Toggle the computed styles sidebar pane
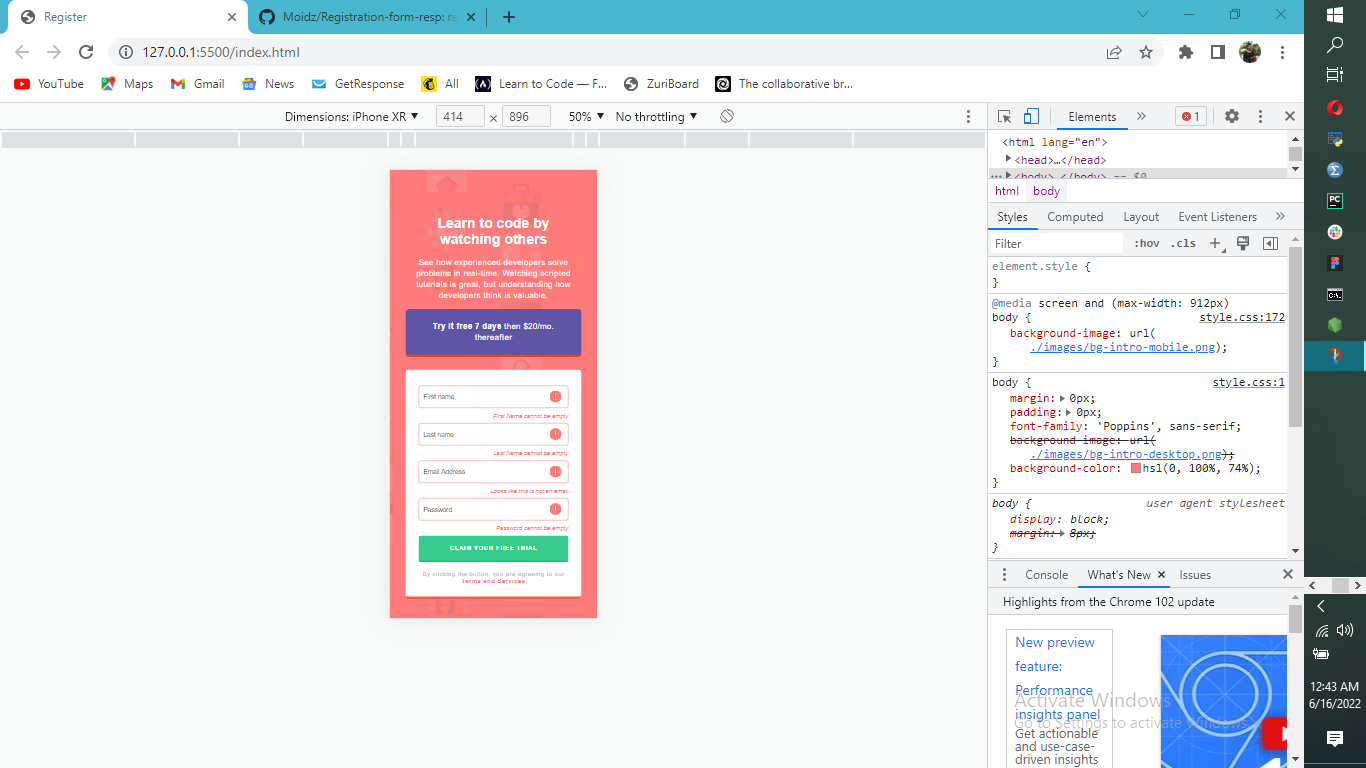Viewport: 1366px width, 768px height. [x=1270, y=243]
